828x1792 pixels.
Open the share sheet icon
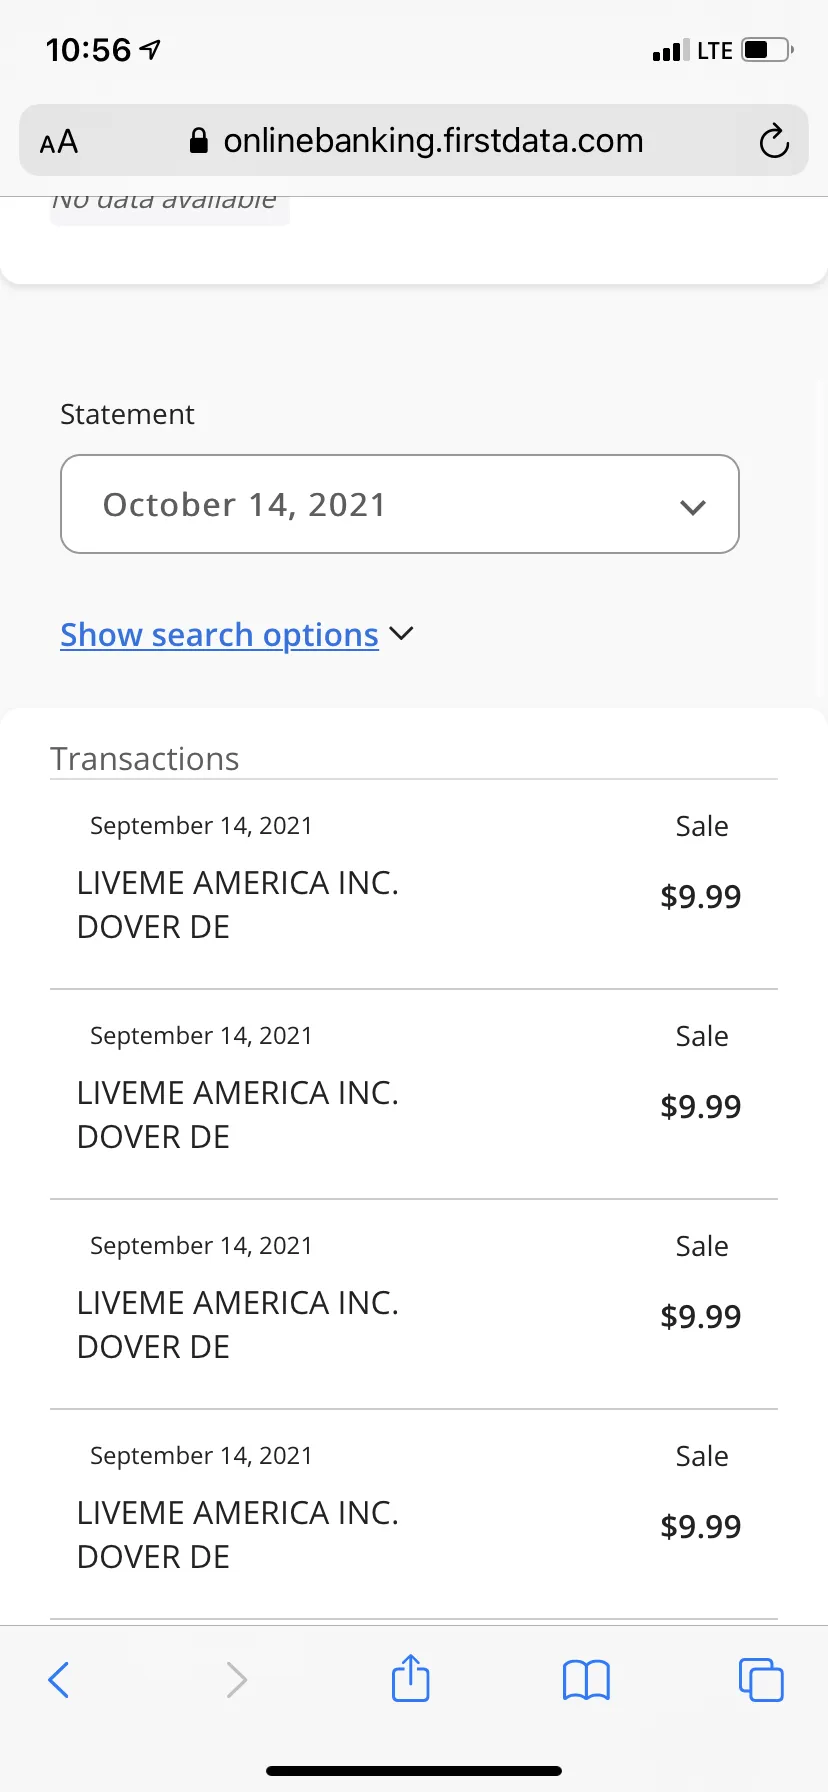coord(411,1677)
